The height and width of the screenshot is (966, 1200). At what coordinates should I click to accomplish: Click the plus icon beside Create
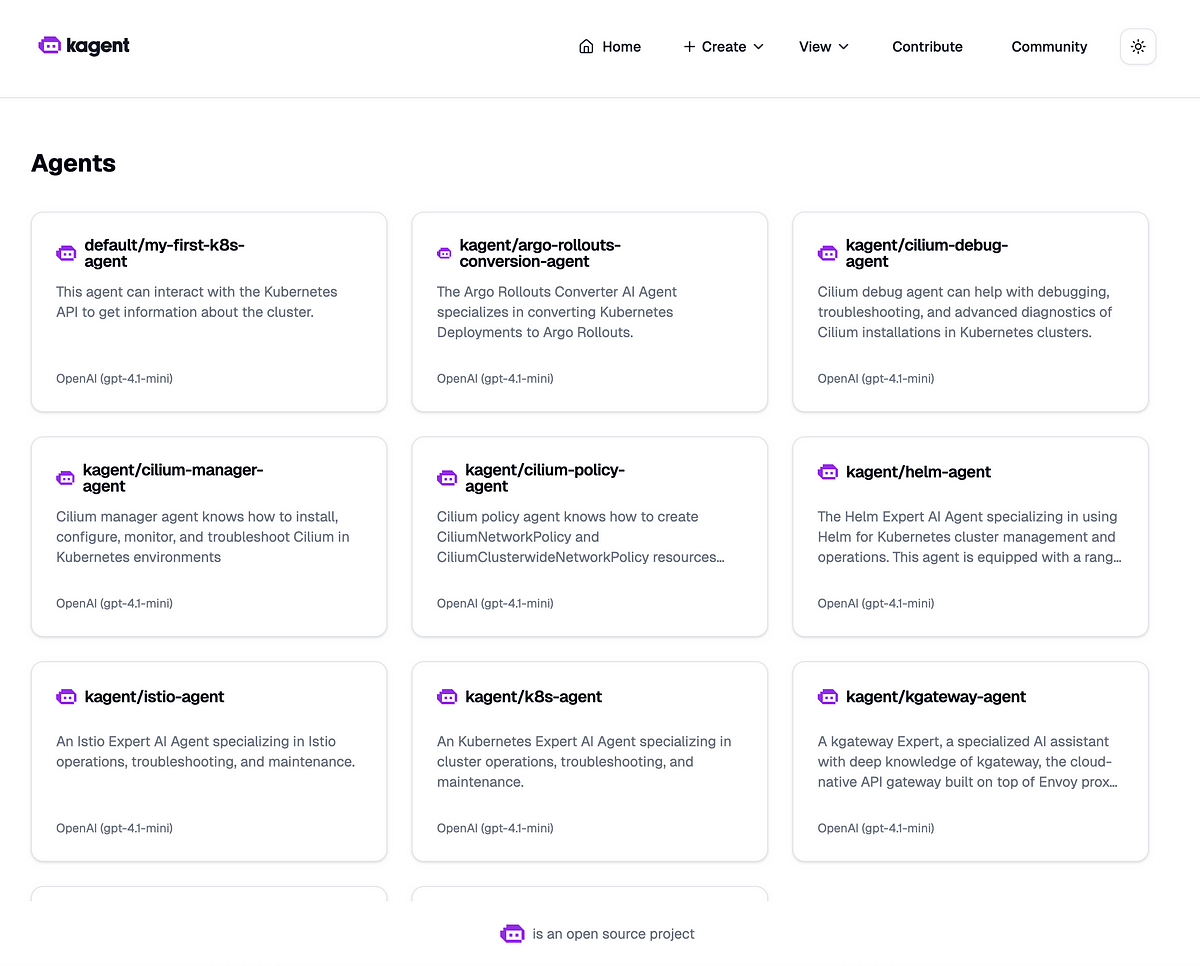pos(689,46)
